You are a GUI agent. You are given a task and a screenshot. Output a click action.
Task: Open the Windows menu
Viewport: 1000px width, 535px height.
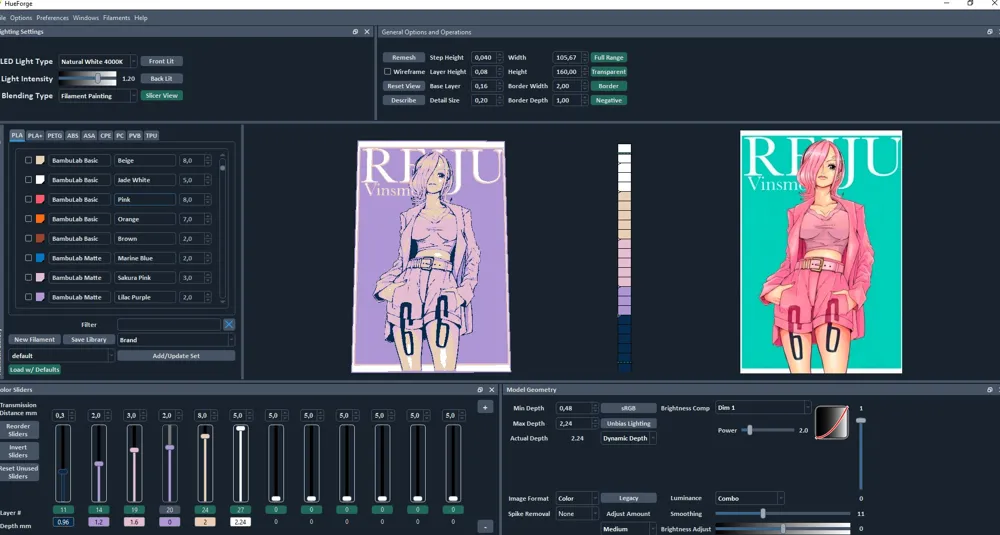coord(85,18)
